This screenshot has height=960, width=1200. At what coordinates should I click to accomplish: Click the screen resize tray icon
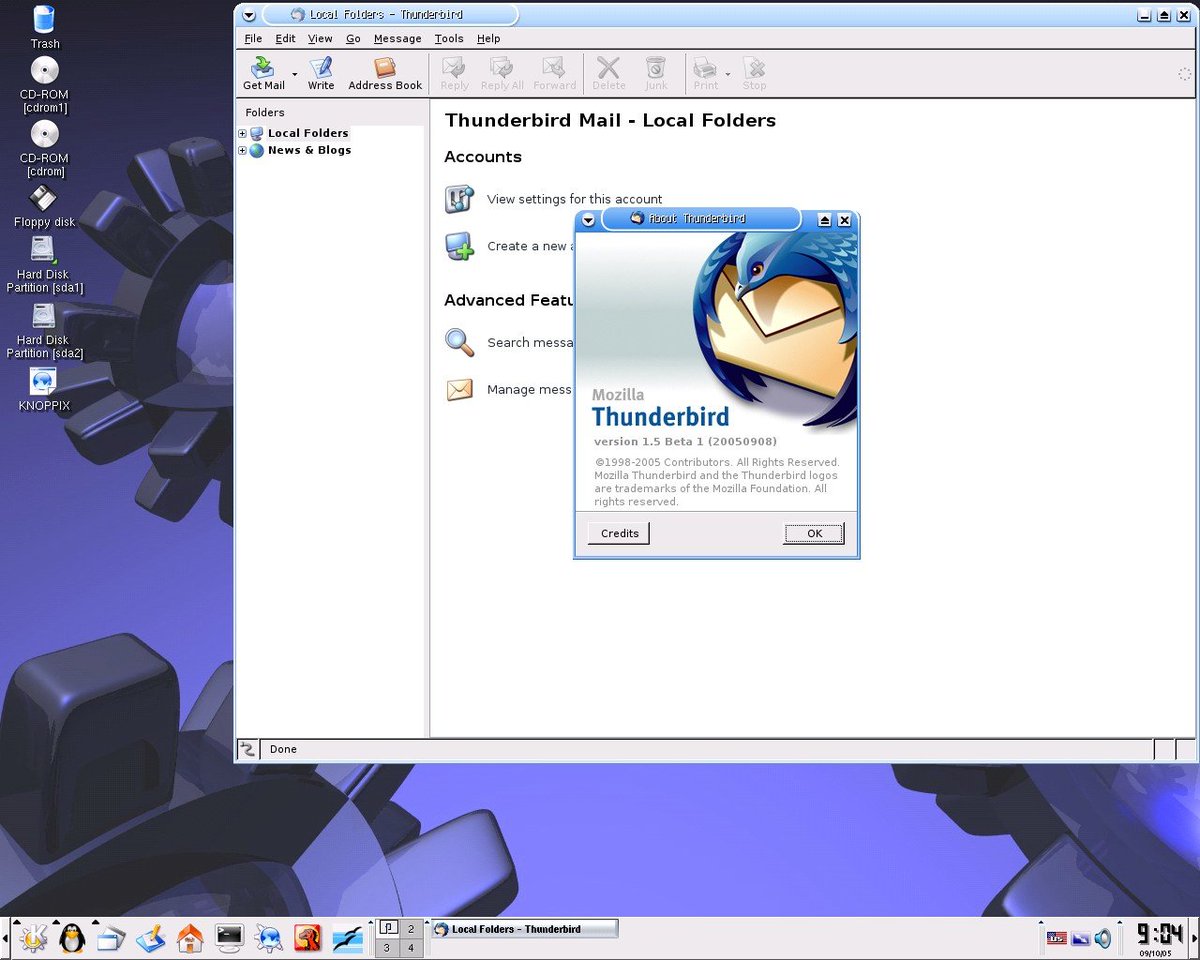[x=1080, y=938]
